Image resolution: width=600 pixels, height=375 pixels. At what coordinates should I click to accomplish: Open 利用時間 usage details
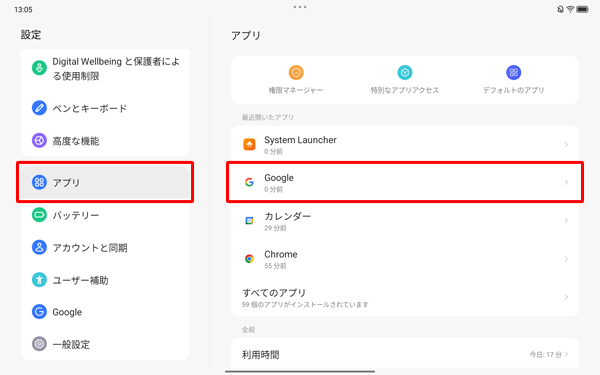coord(405,354)
